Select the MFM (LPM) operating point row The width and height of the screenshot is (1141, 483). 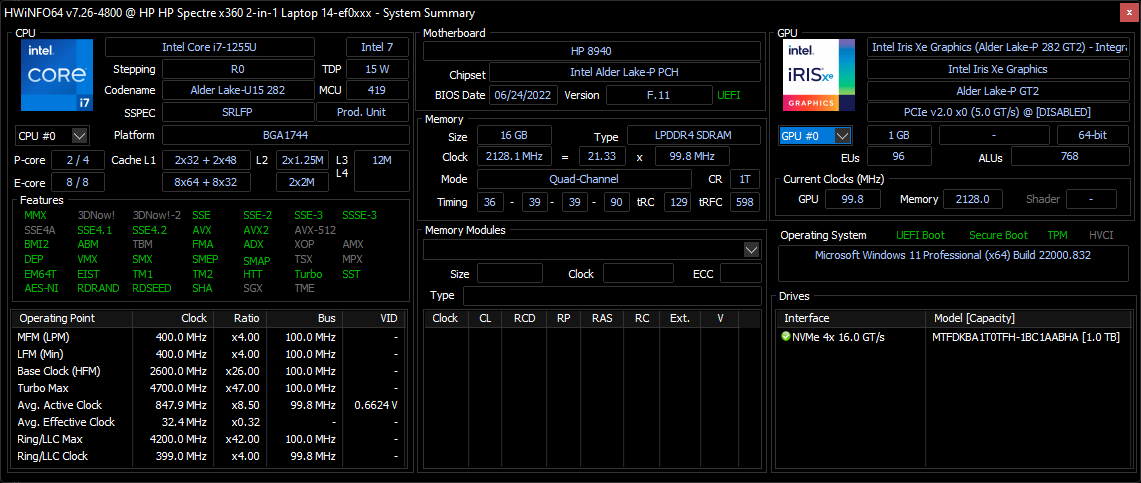pos(208,338)
